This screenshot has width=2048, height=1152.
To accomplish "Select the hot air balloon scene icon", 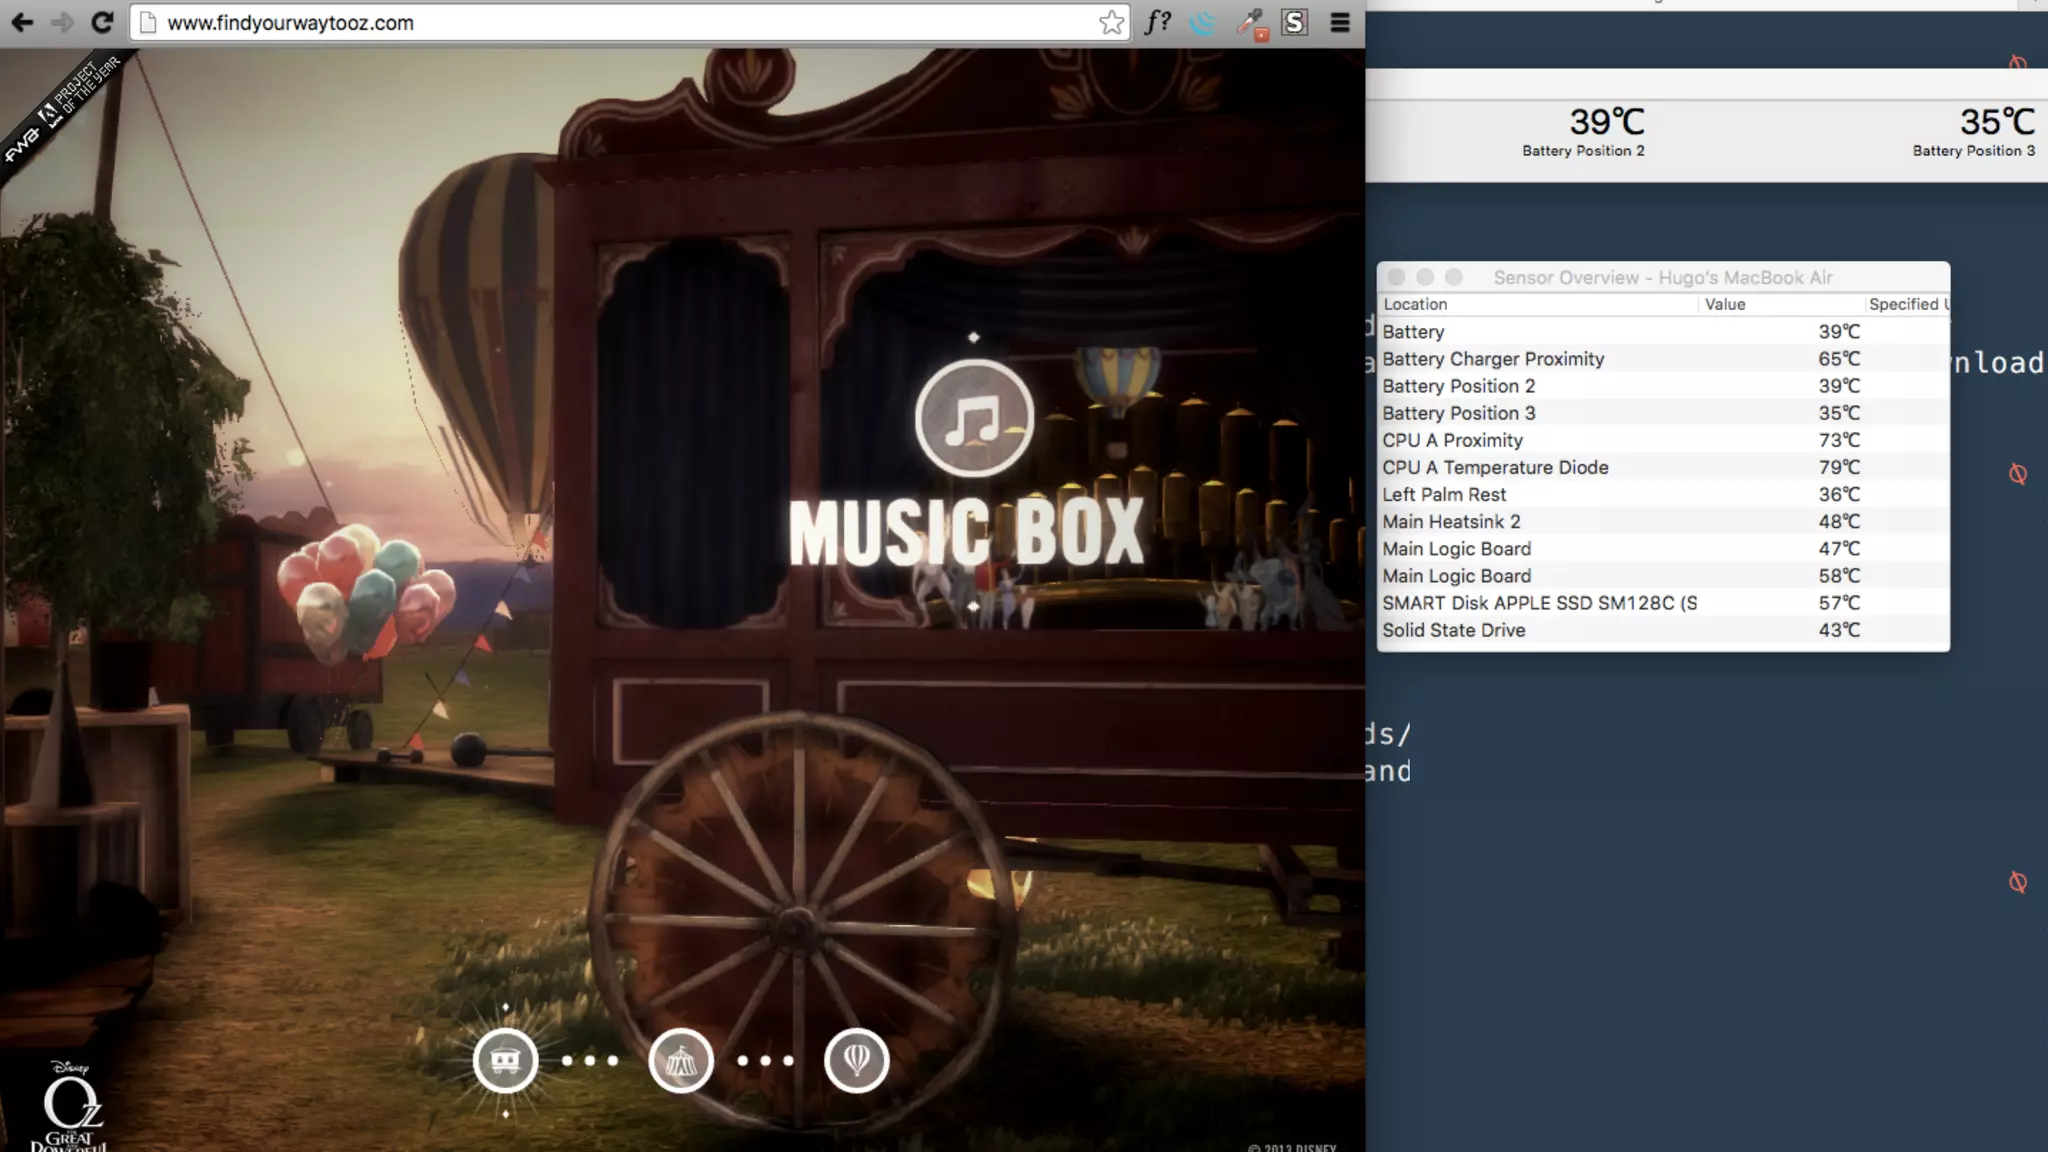I will (x=857, y=1060).
